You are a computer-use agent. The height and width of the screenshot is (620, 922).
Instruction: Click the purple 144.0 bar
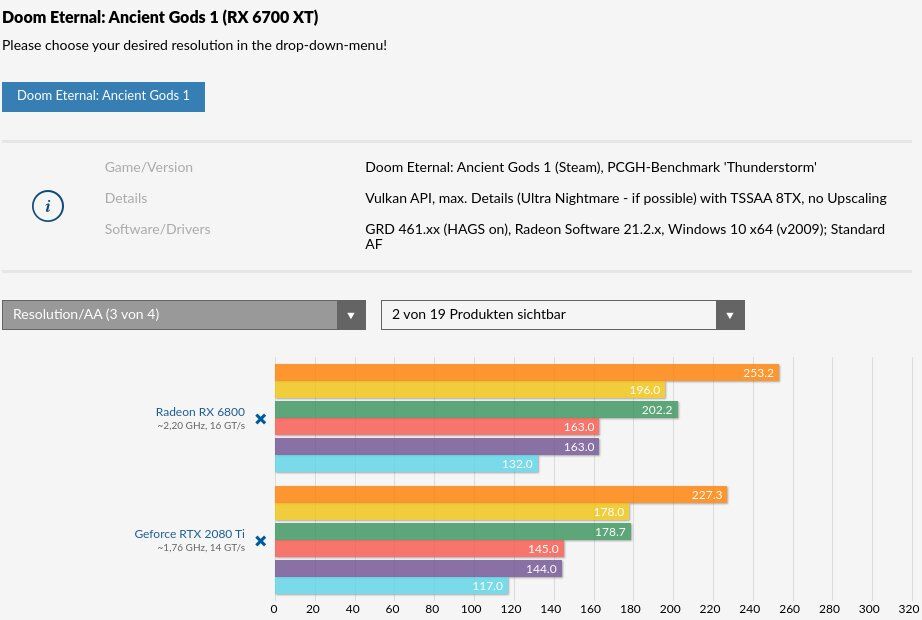[419, 569]
